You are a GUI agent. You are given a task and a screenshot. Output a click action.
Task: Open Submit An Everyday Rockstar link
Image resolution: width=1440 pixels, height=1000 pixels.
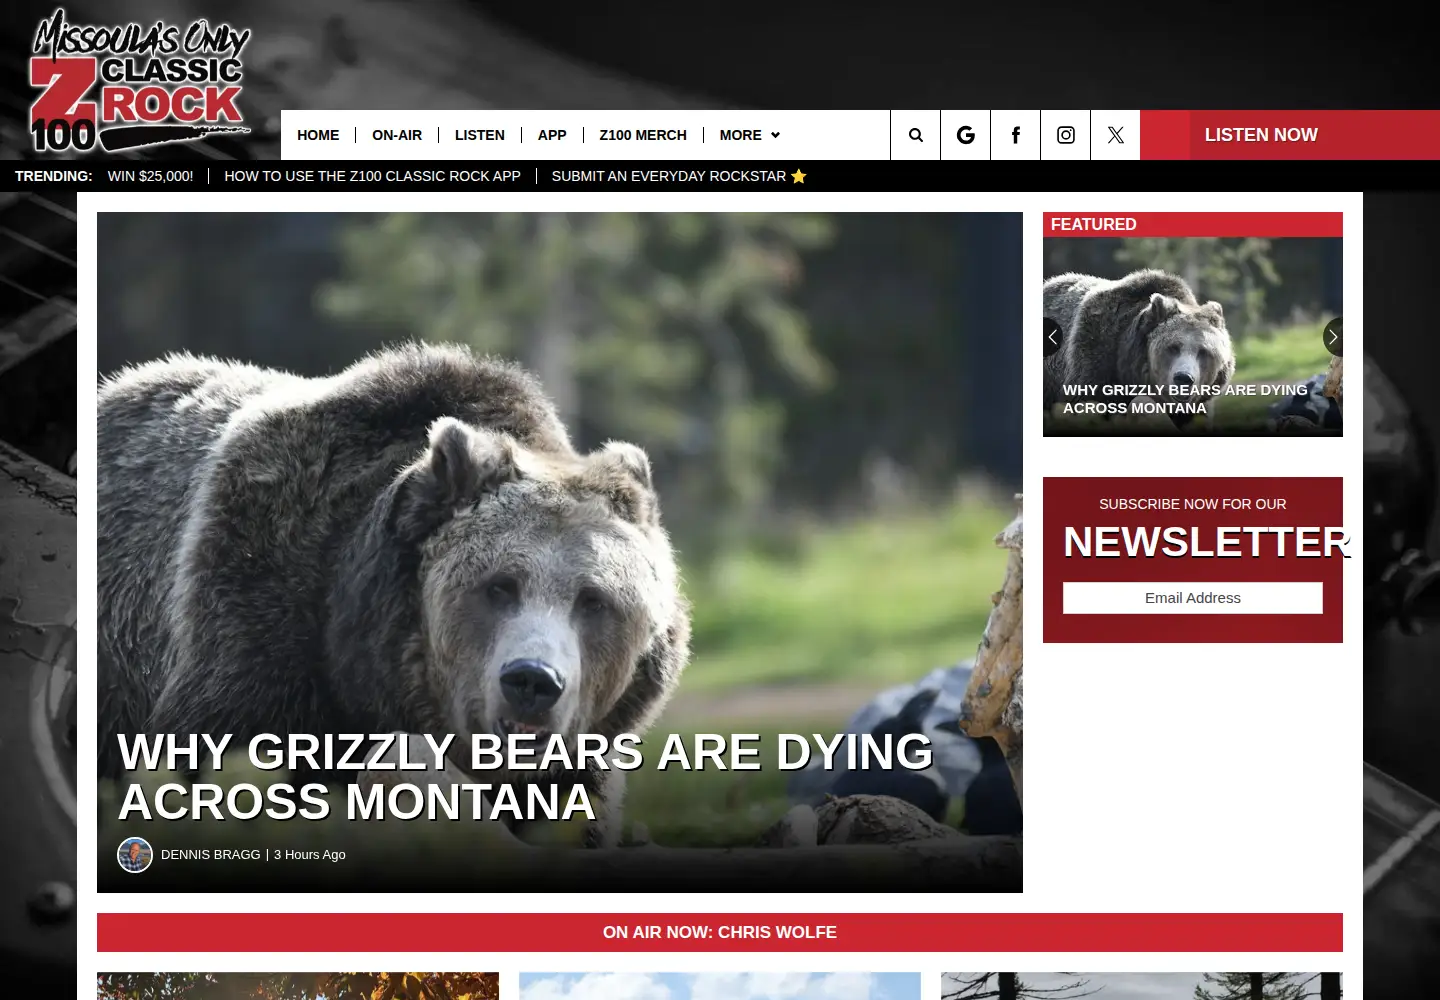click(x=679, y=176)
